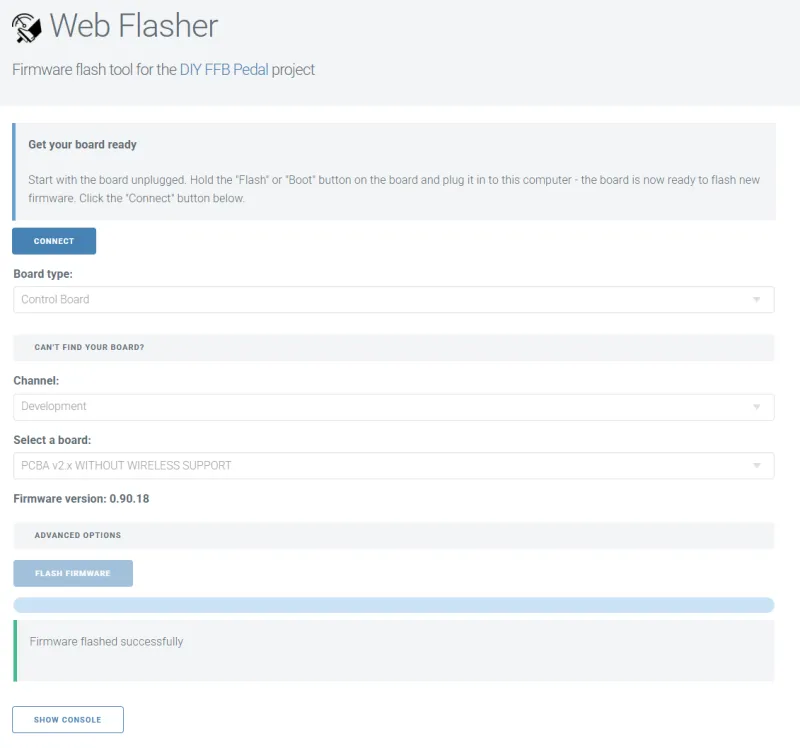This screenshot has width=800, height=748.
Task: Click the Connect button
Action: click(54, 241)
